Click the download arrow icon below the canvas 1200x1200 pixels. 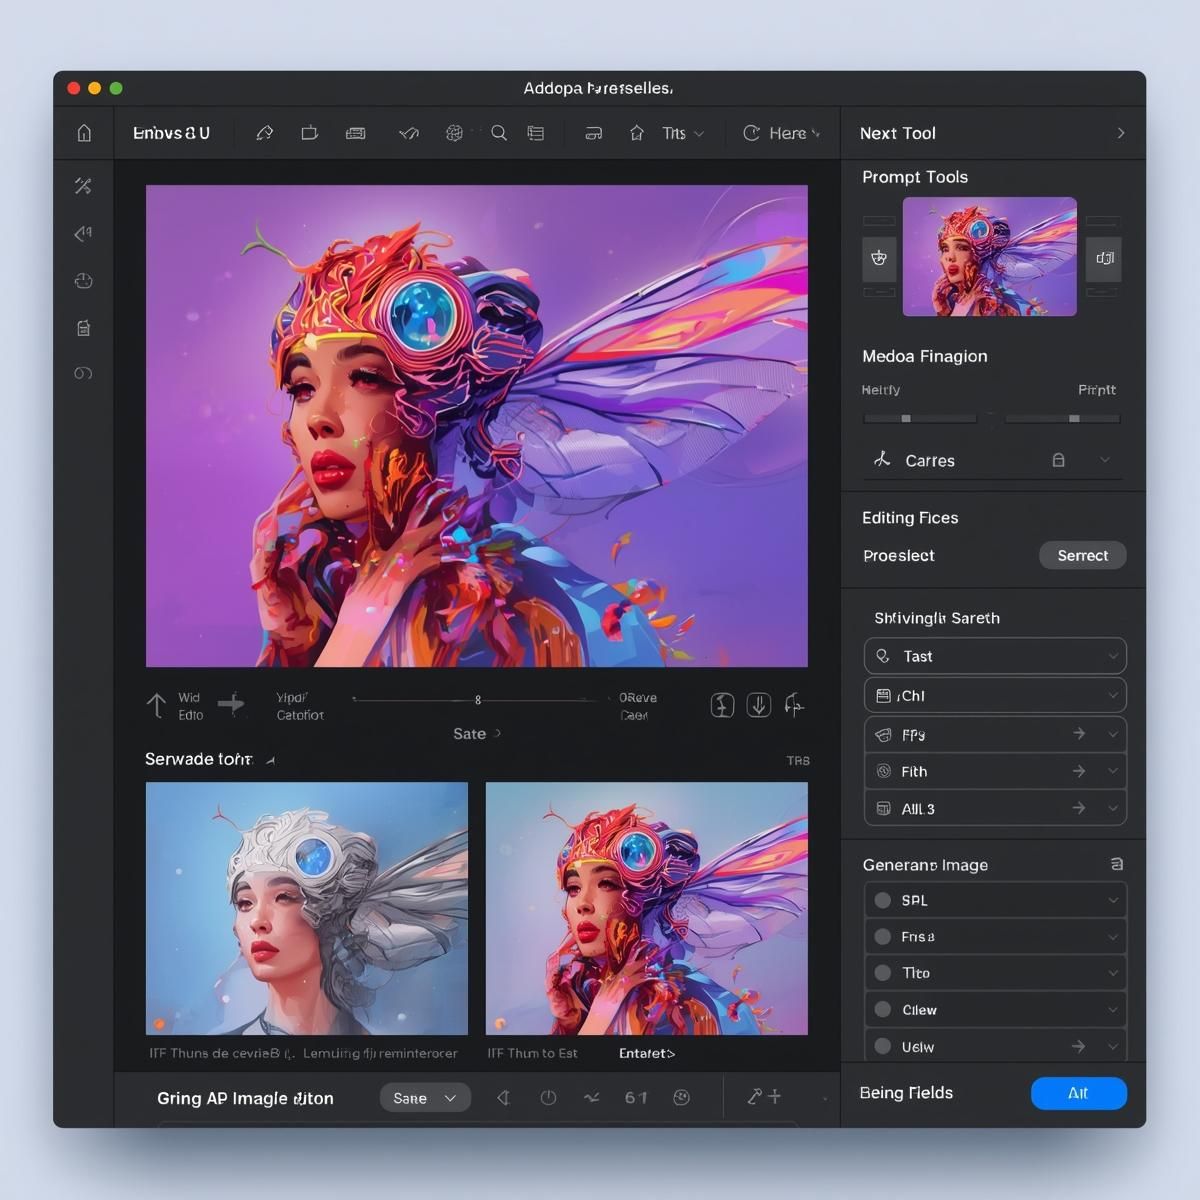pos(759,705)
